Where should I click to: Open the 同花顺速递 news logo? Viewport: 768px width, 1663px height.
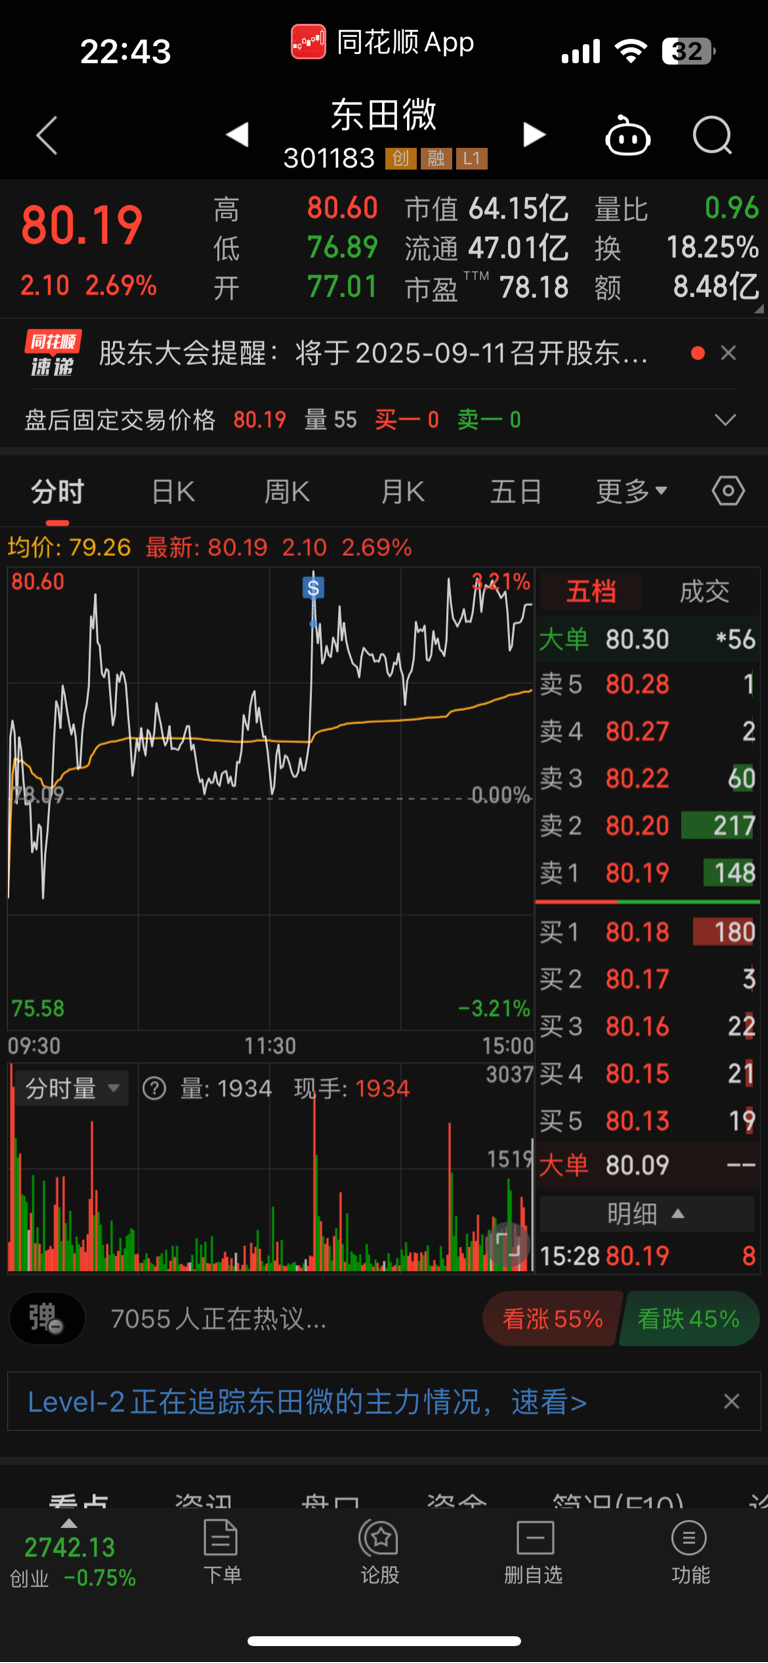pos(52,353)
